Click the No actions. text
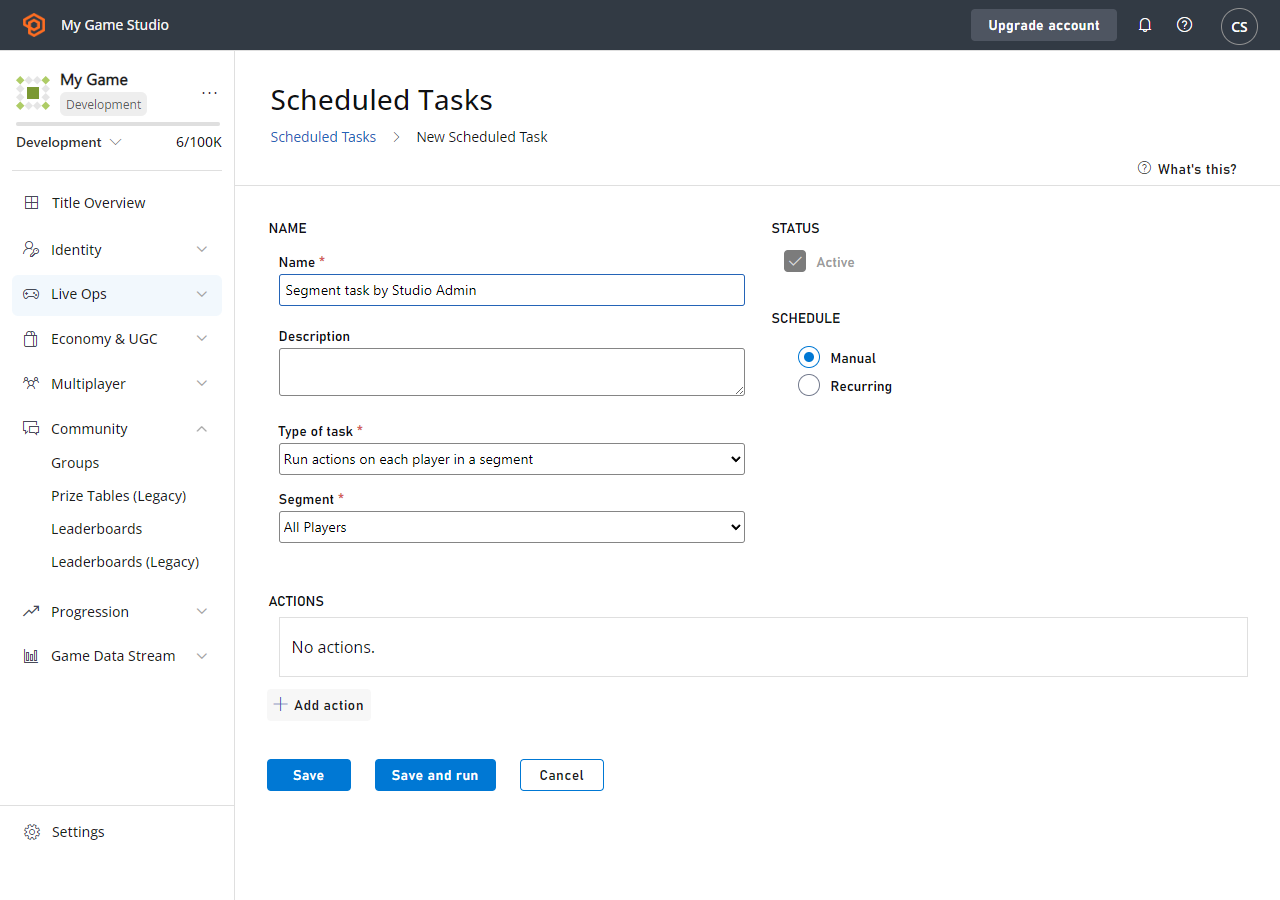Screen dimensions: 1280x900 (333, 647)
